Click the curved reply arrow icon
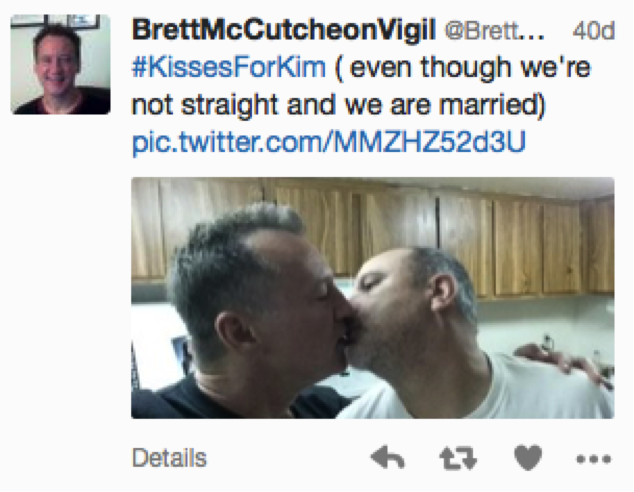Viewport: 634px width, 492px height. (387, 458)
